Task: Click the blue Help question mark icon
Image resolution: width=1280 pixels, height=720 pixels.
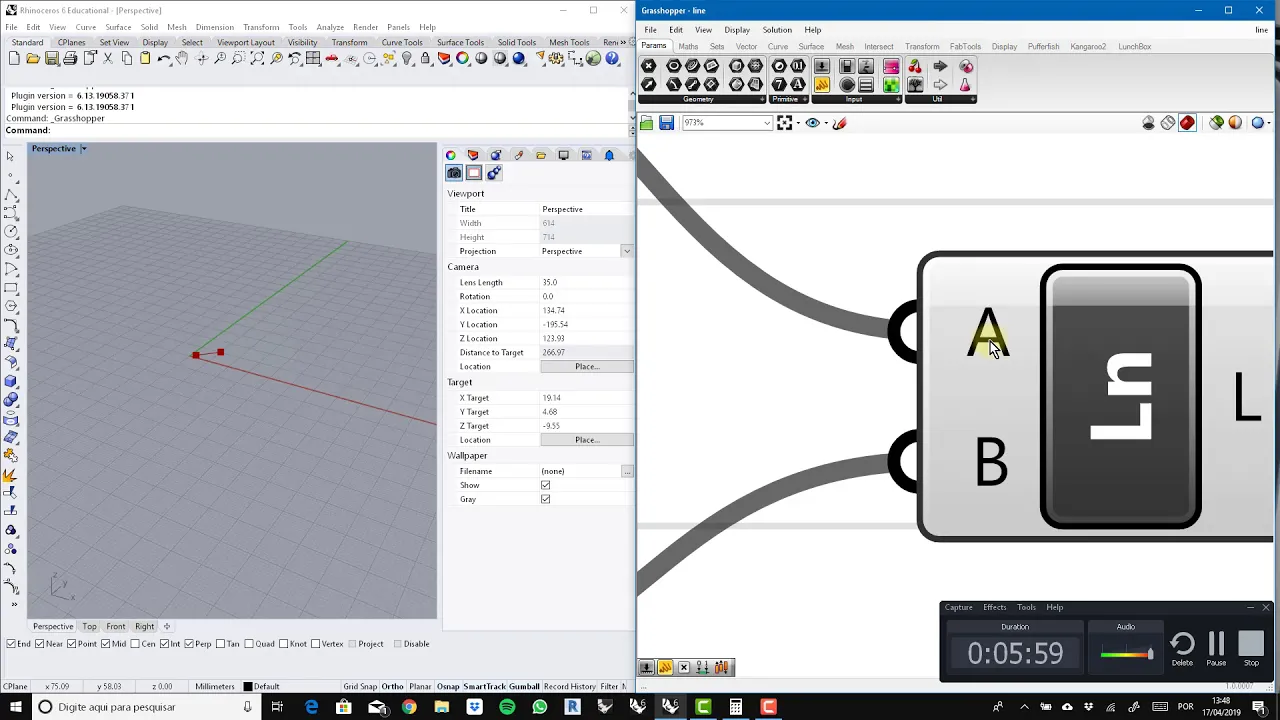Action: [611, 58]
